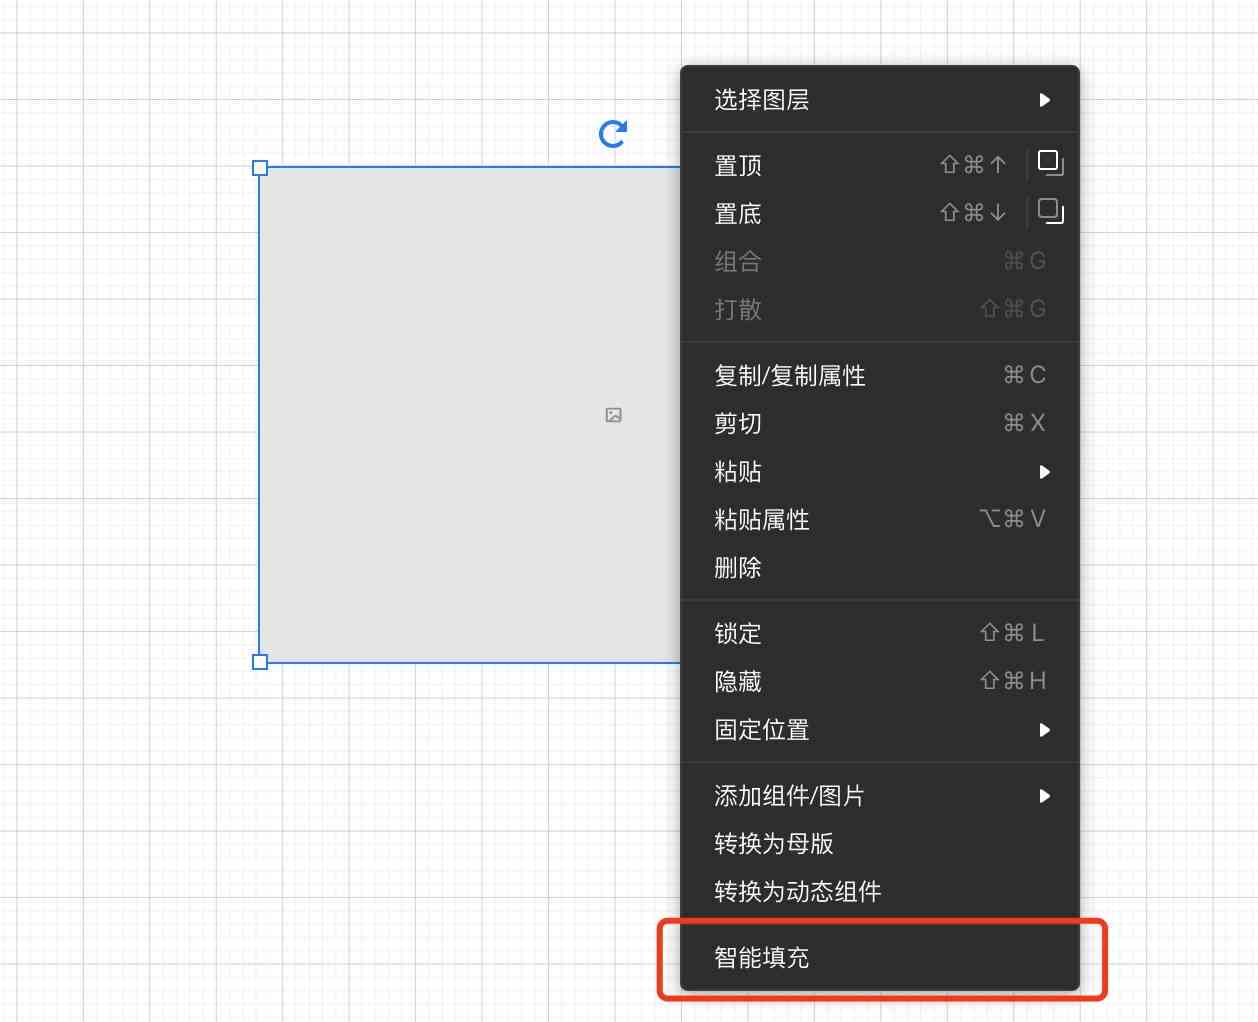Choose 智能填充 at the menu bottom

[879, 958]
